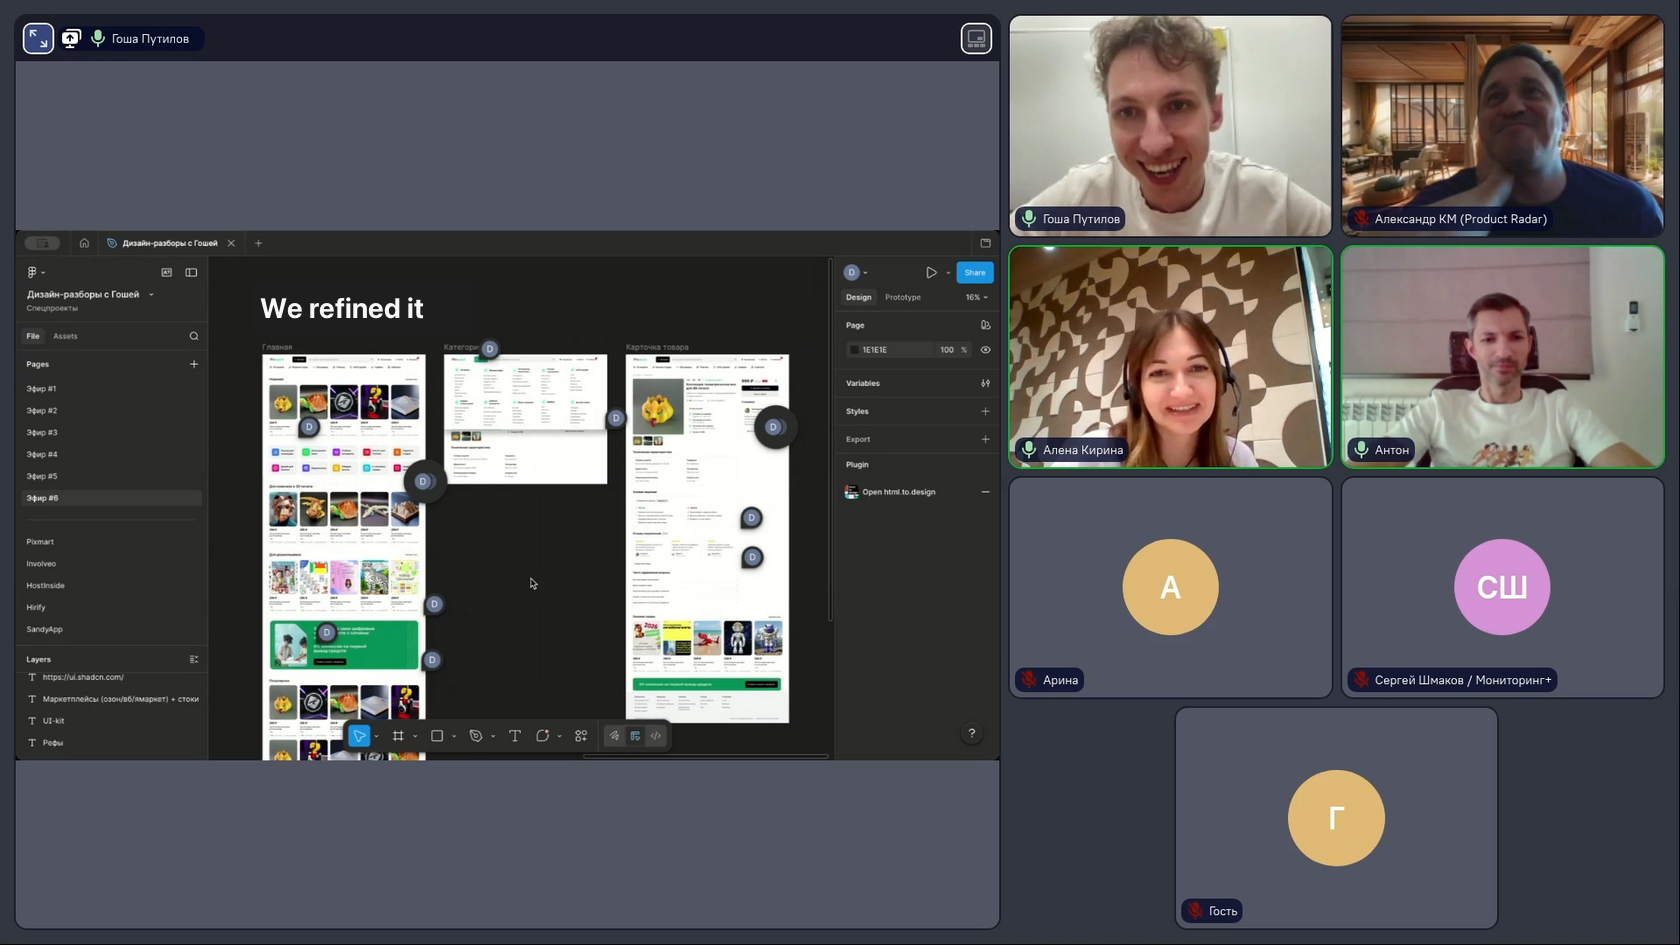Open the user avatar D dropdown

855,272
